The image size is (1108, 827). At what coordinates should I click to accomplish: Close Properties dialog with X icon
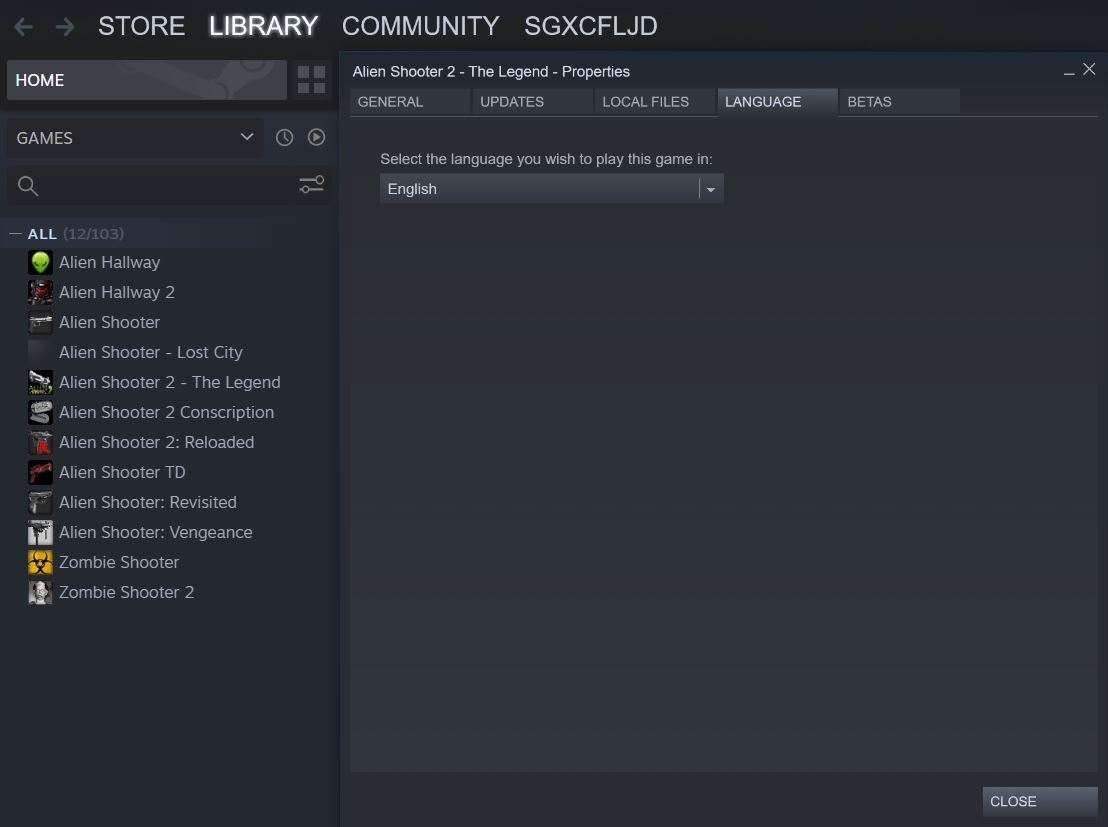(1089, 69)
